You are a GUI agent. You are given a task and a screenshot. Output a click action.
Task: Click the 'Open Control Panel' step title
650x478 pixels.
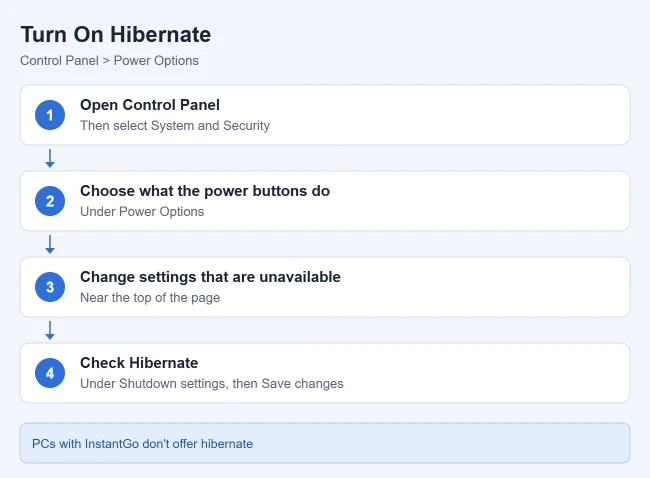click(x=150, y=105)
